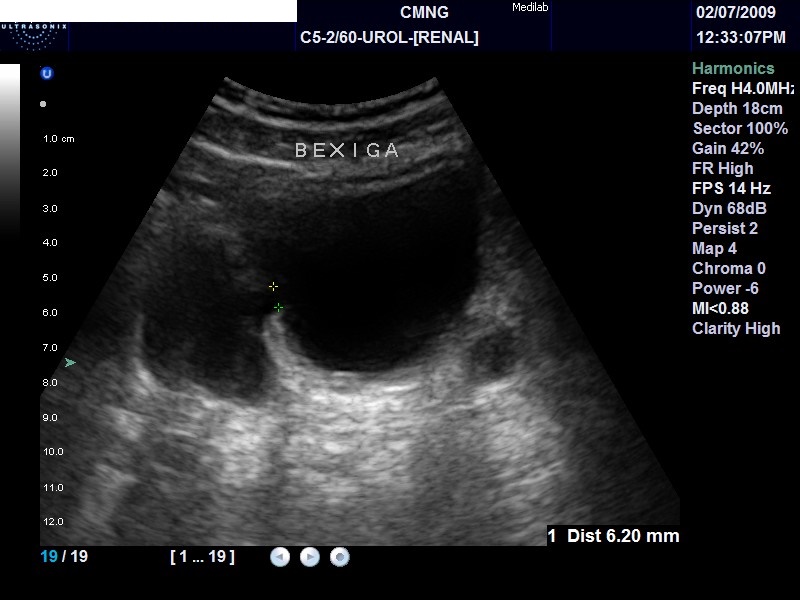Click Dyn 68dB parameter

coord(729,208)
